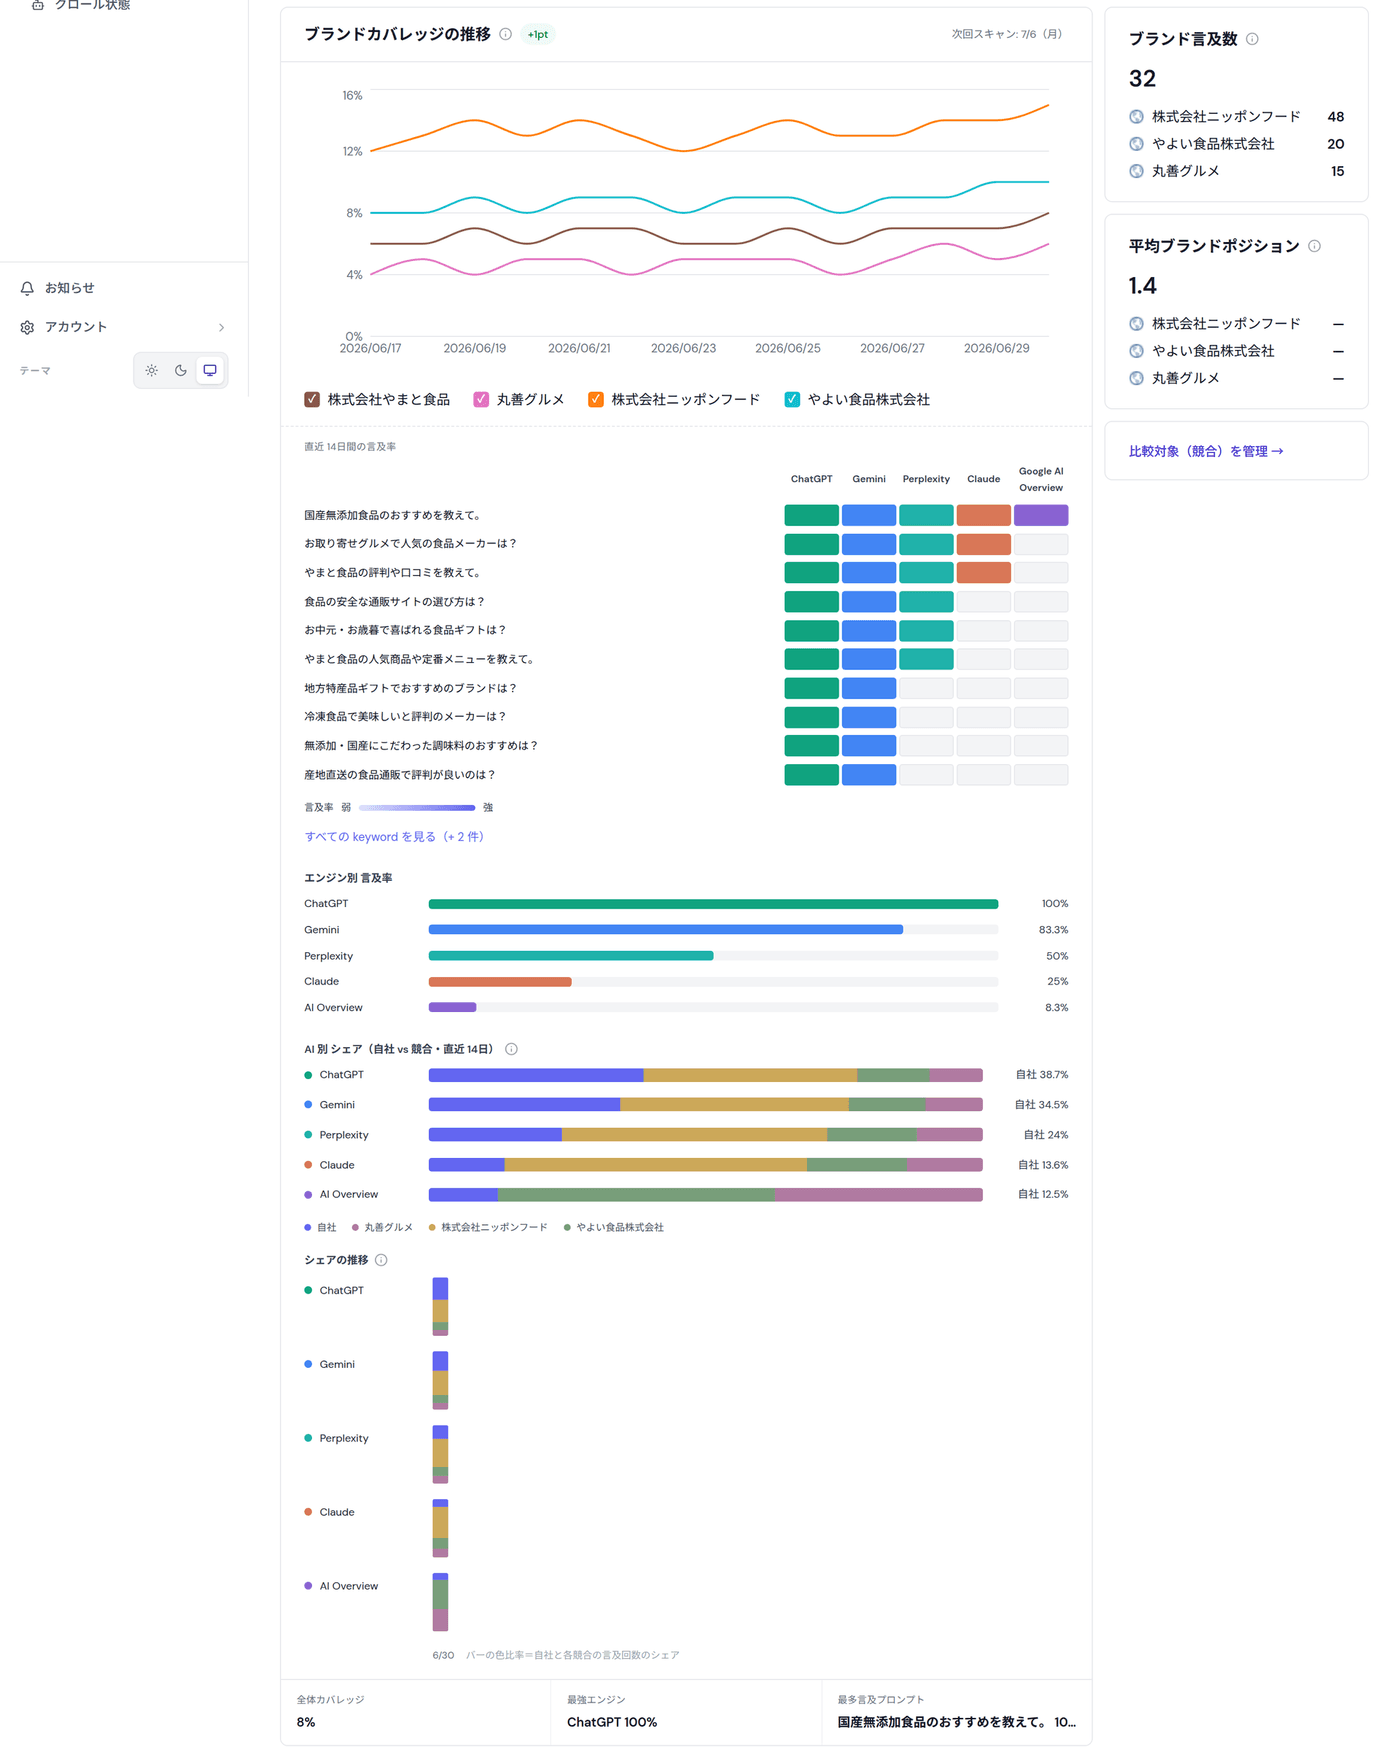Click the prompt 地方特産品ギフトでおすすめのブランドは？
Image resolution: width=1400 pixels, height=1747 pixels.
coord(411,689)
